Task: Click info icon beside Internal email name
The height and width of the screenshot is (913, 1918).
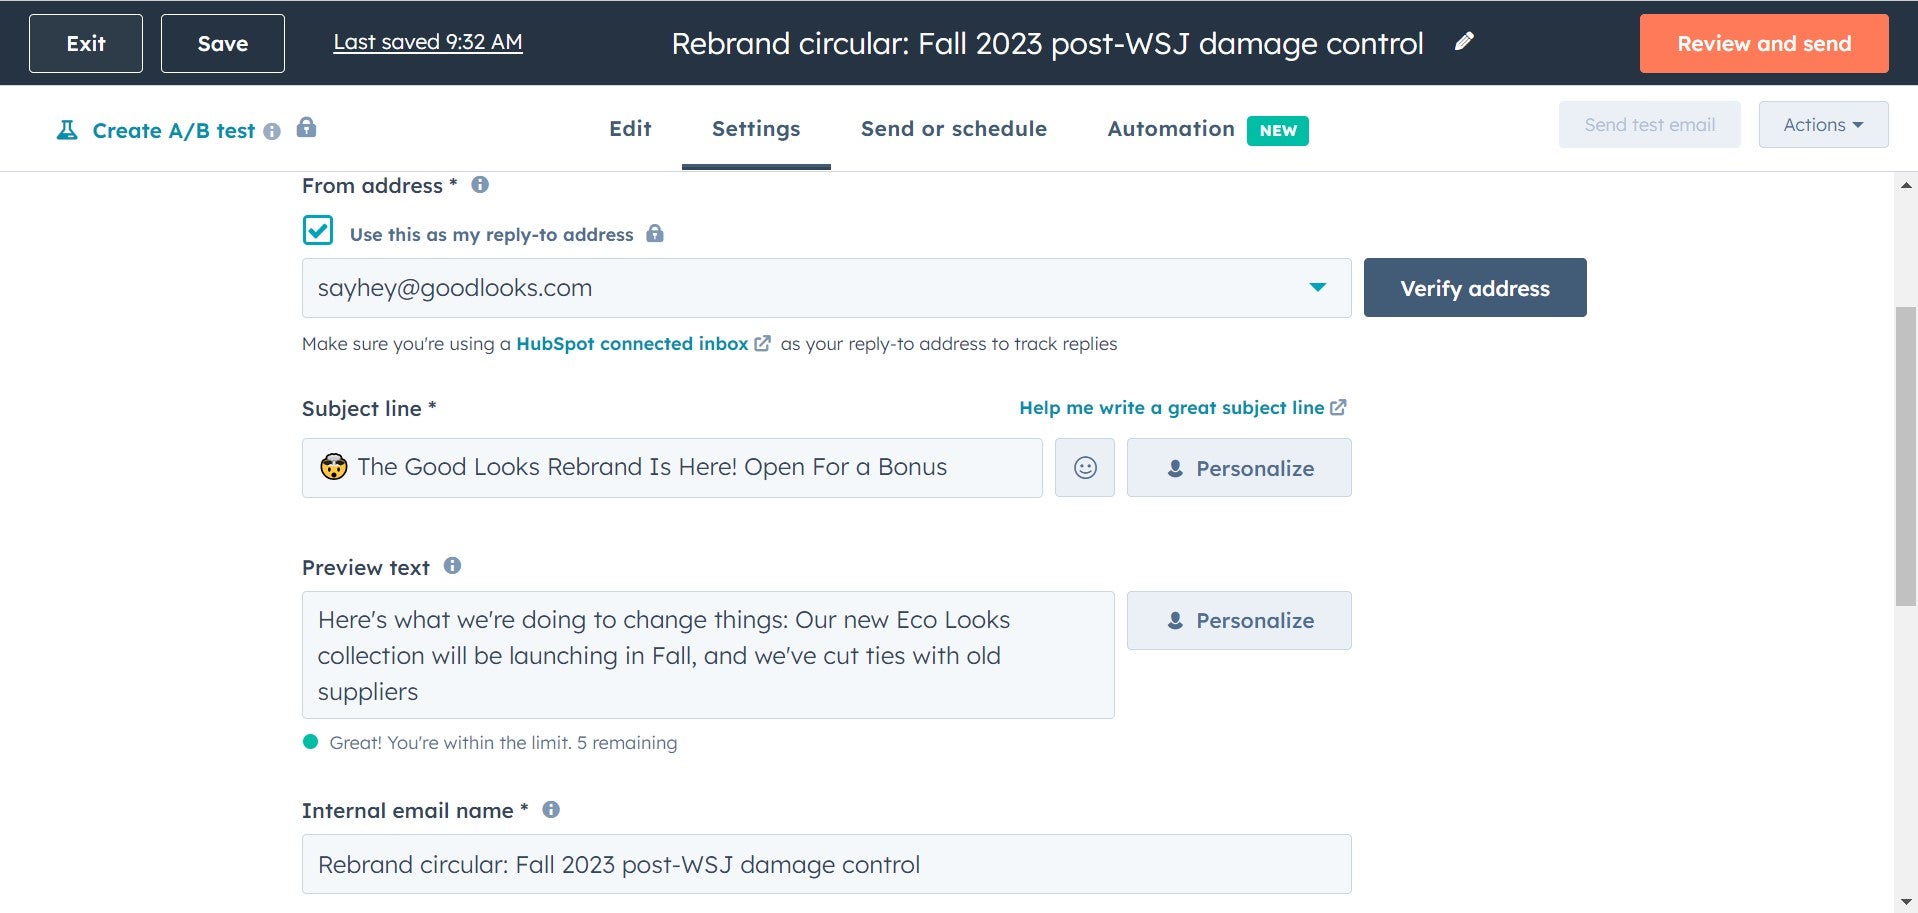Action: [551, 810]
